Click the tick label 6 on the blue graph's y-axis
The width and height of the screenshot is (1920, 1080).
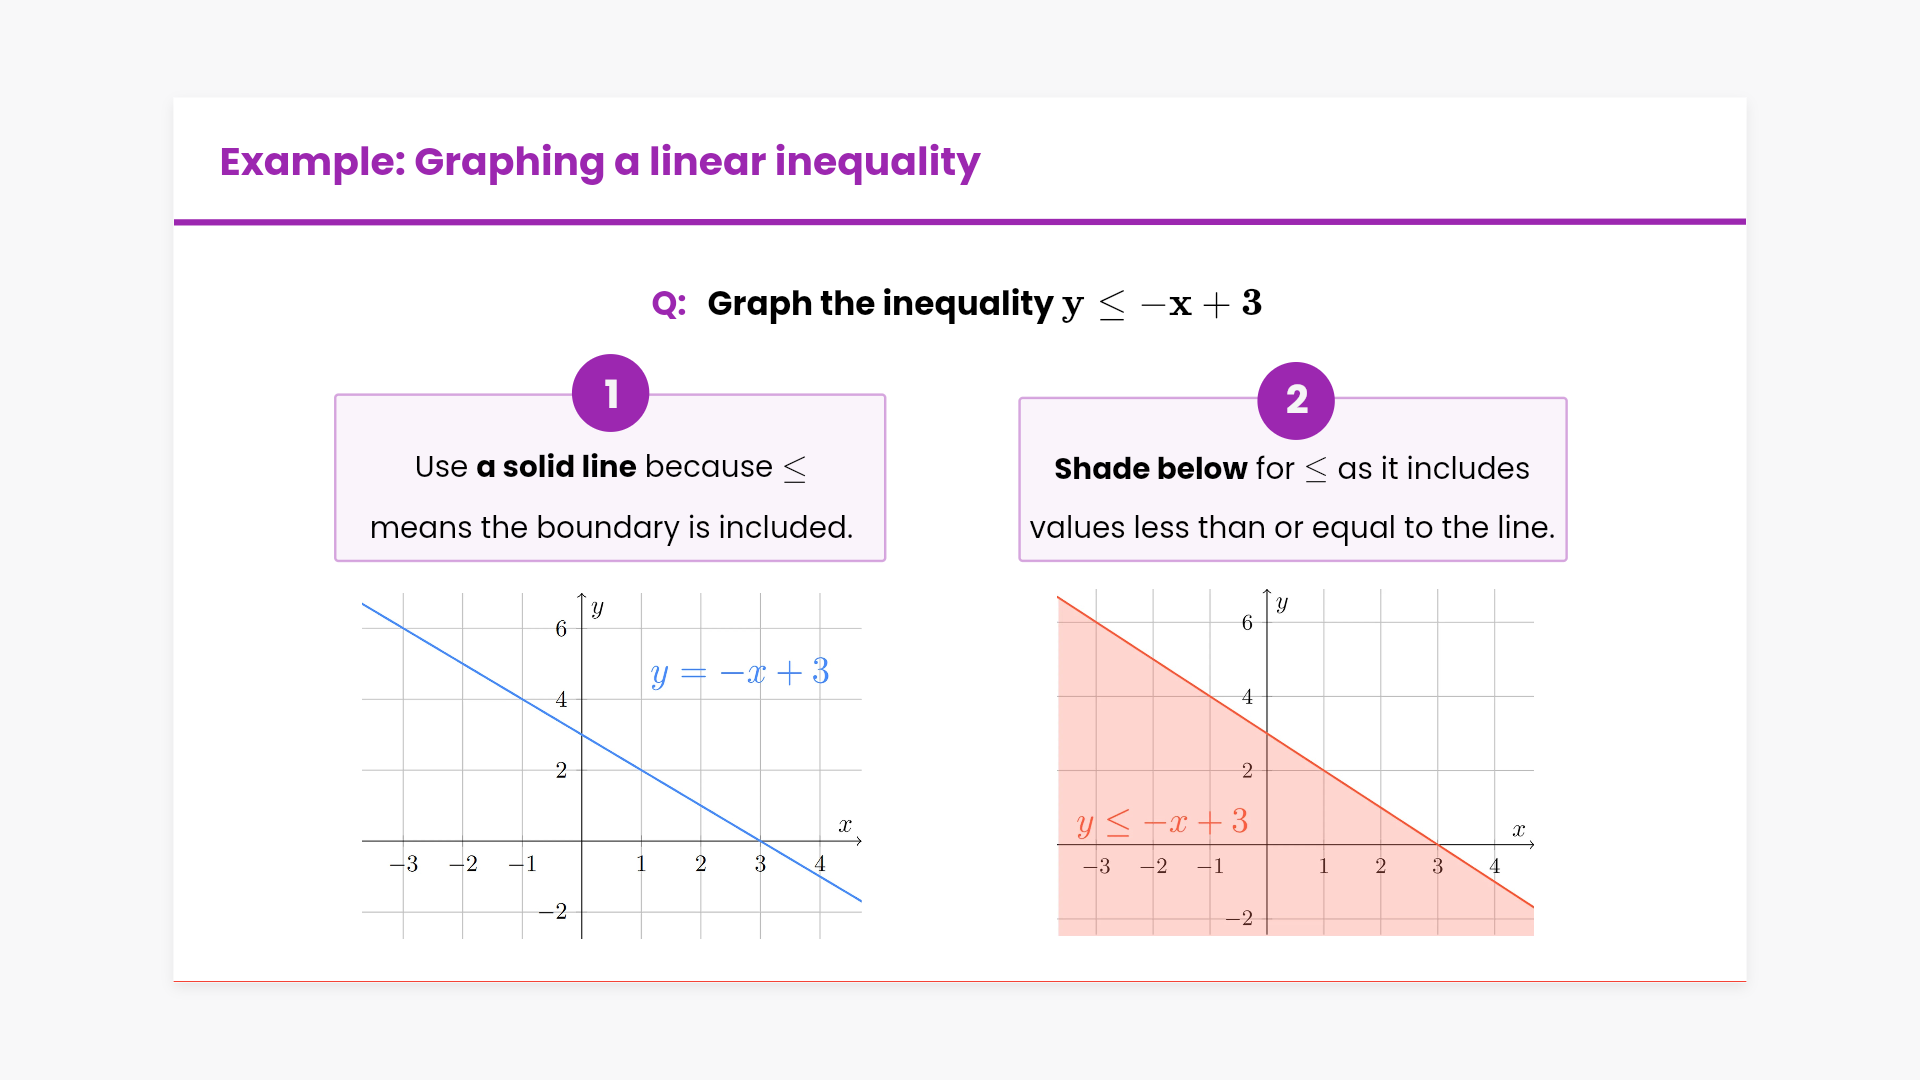click(x=561, y=629)
